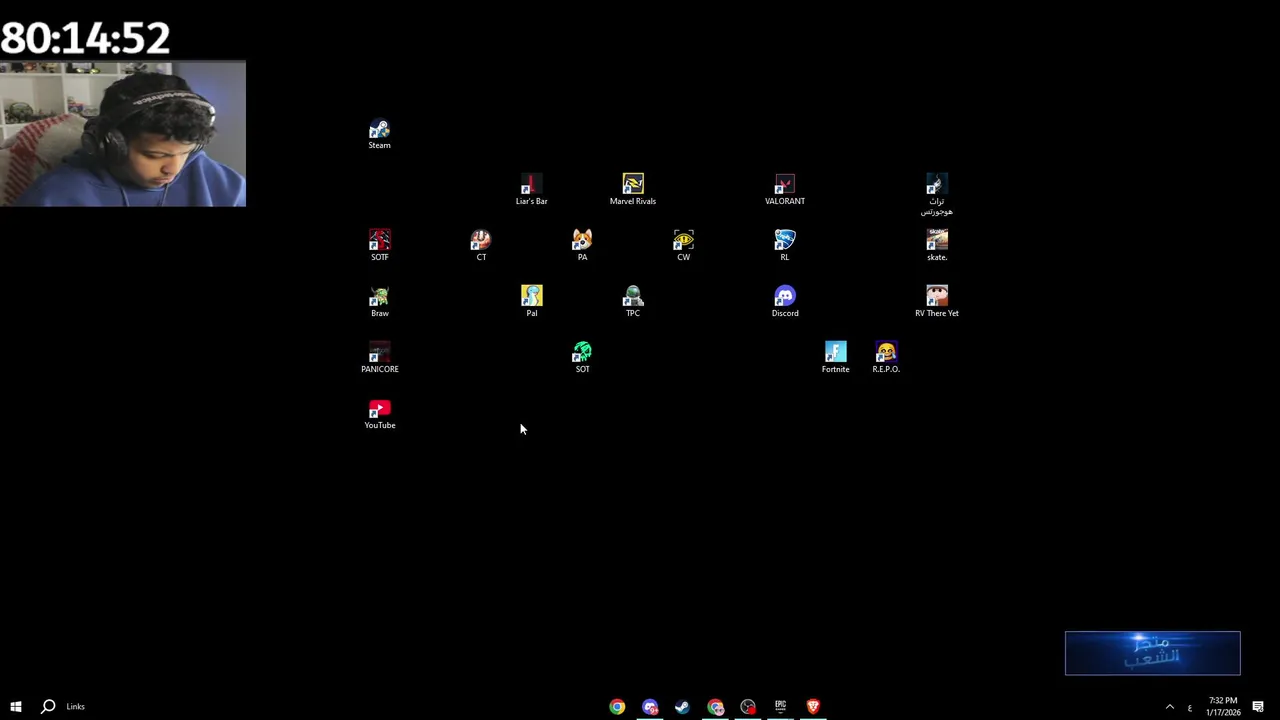The image size is (1280, 720).
Task: Select the PA desktop icon
Action: pyautogui.click(x=582, y=246)
